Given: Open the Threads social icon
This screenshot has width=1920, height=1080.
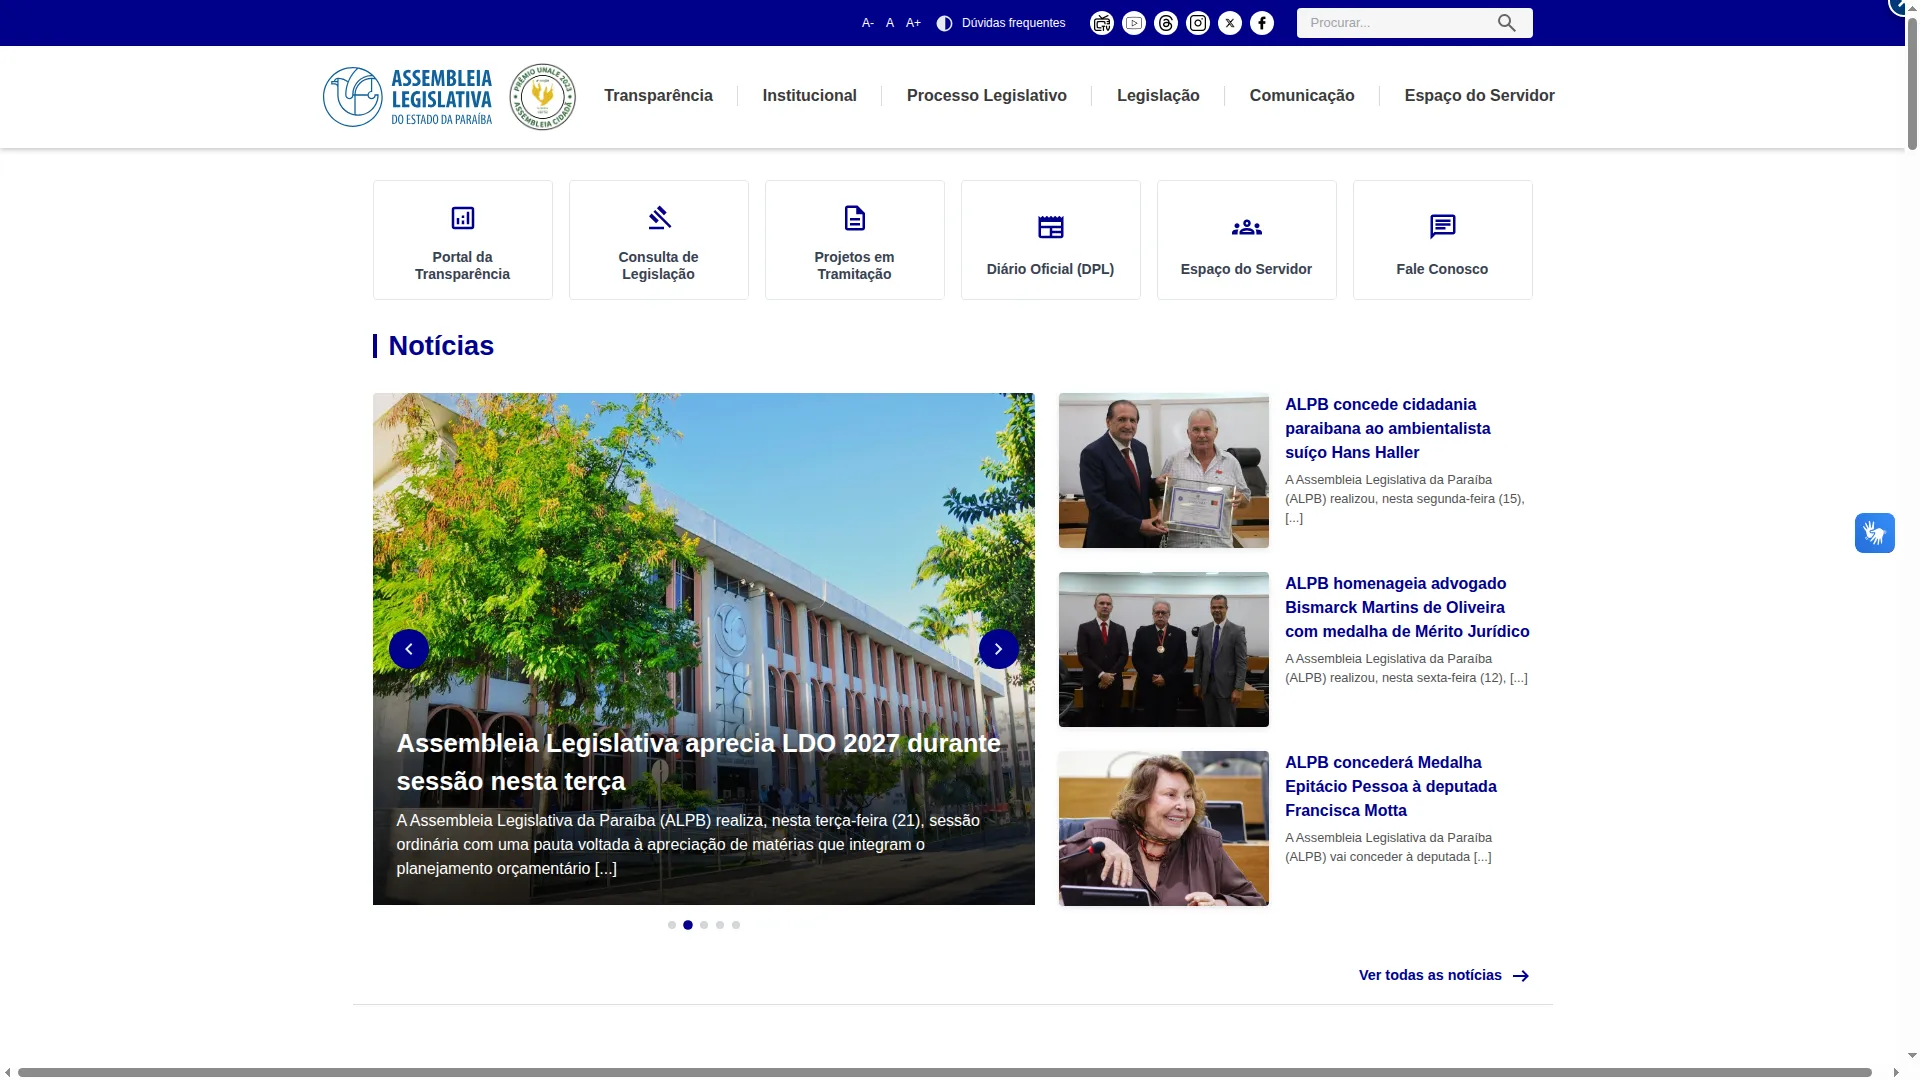Looking at the screenshot, I should click(x=1166, y=23).
